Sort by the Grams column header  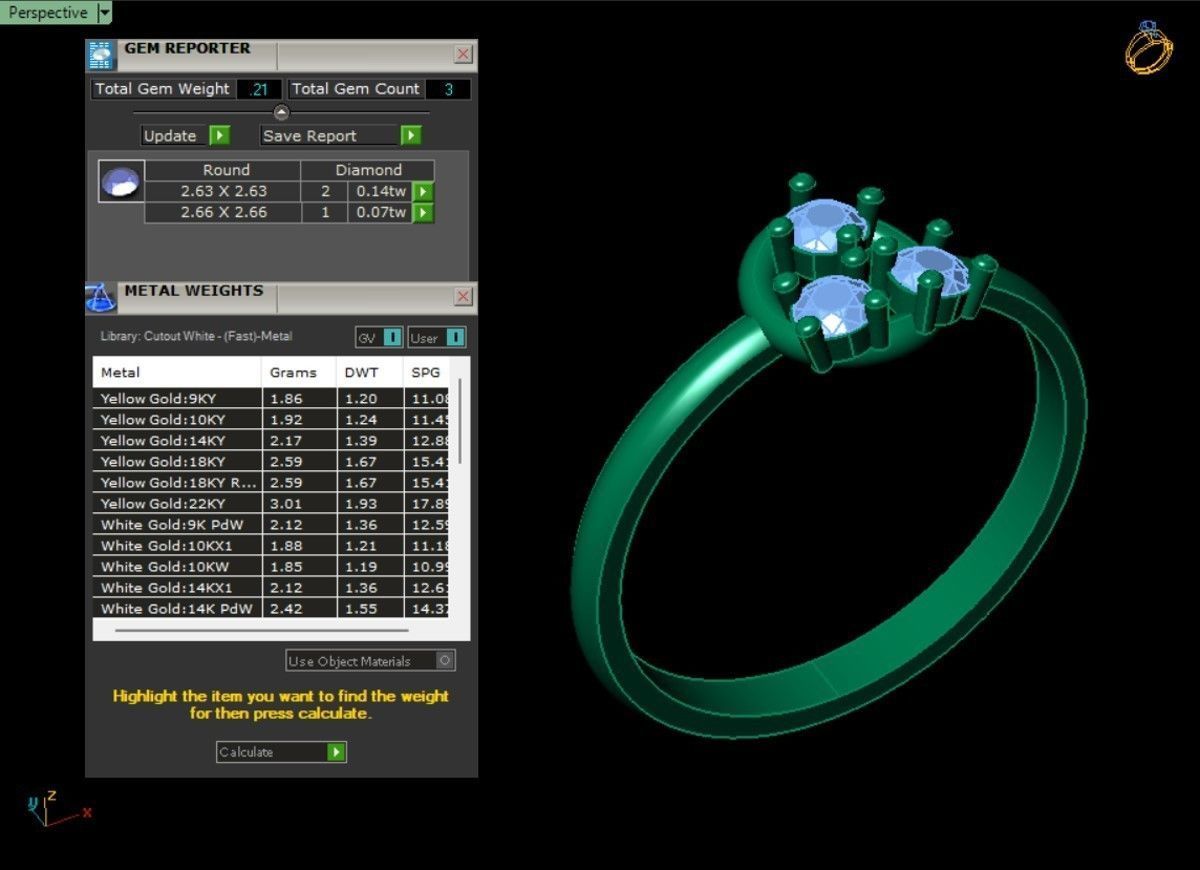point(299,372)
